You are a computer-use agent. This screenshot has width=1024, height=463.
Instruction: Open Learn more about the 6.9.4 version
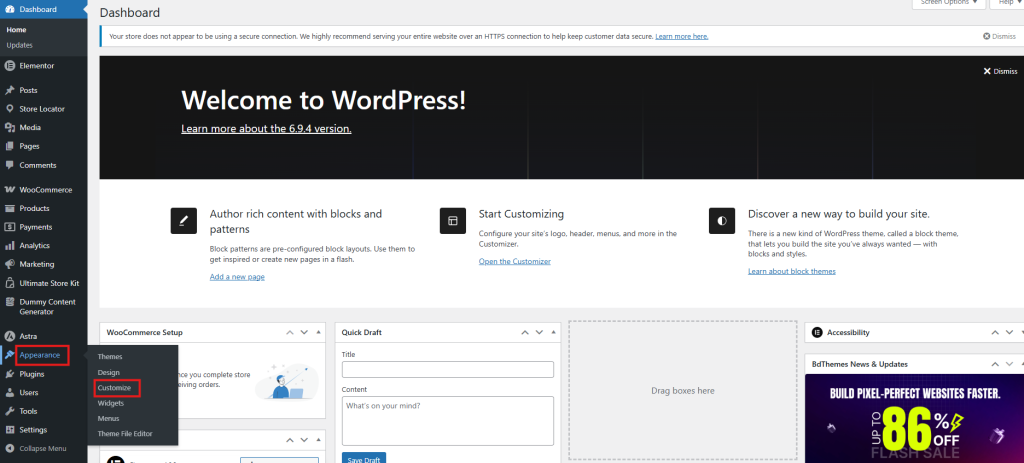[266, 129]
